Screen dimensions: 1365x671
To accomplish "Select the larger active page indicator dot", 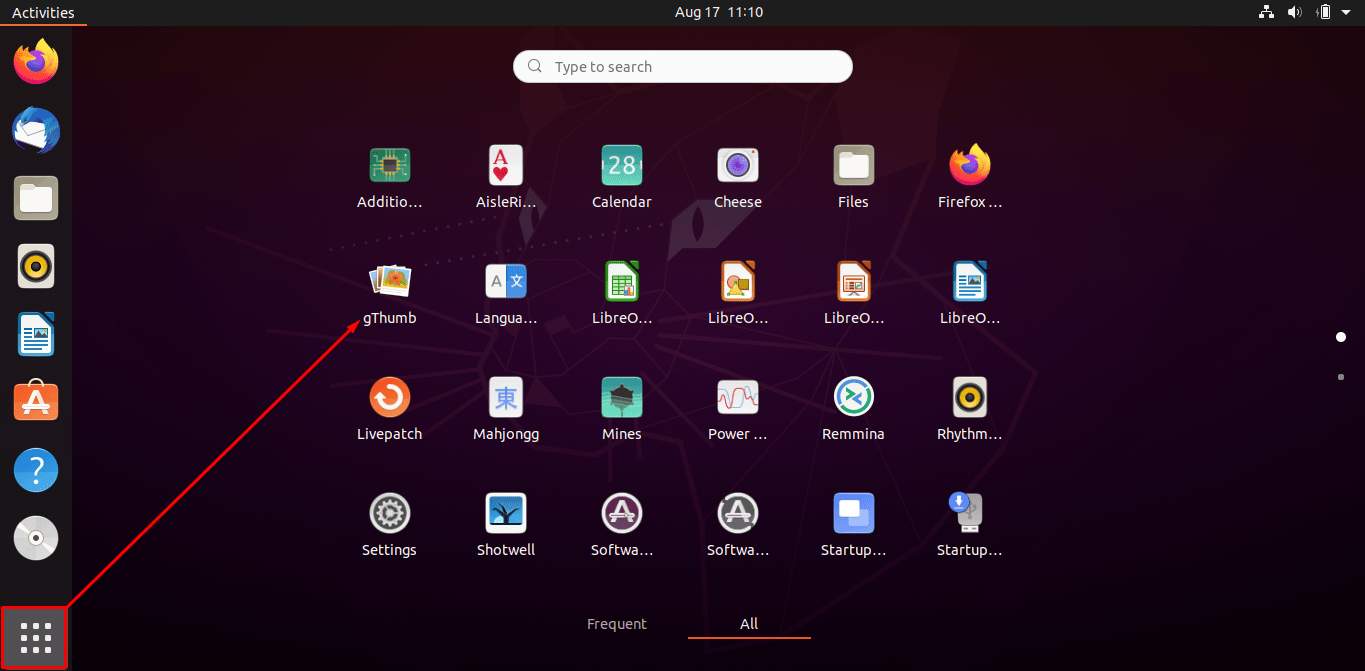I will tap(1341, 337).
